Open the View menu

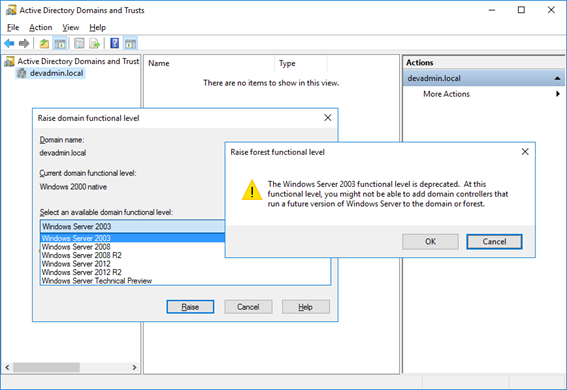pos(71,27)
